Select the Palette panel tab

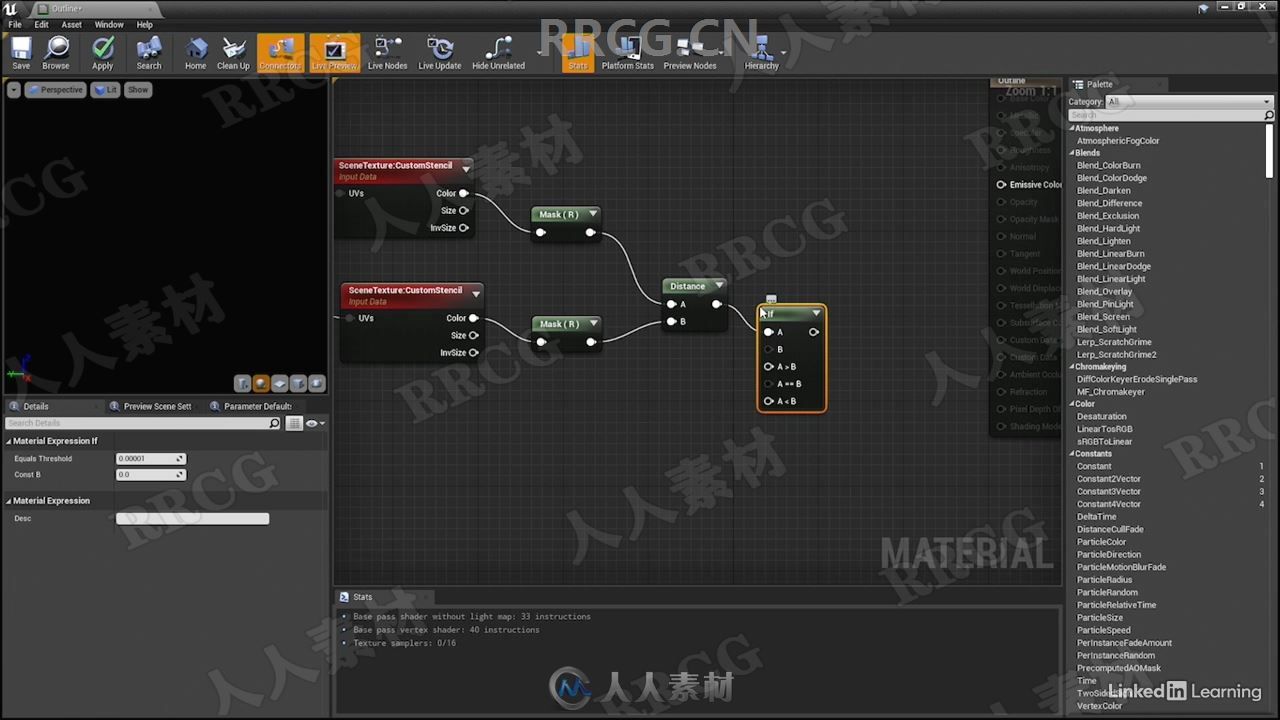1098,85
